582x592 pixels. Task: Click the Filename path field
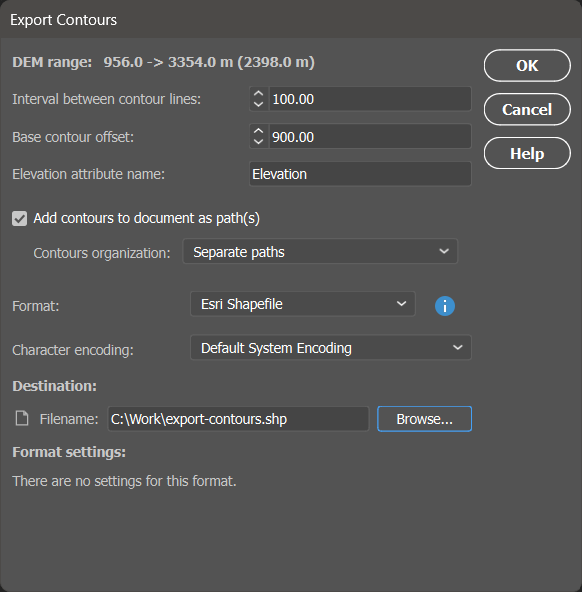tap(238, 419)
